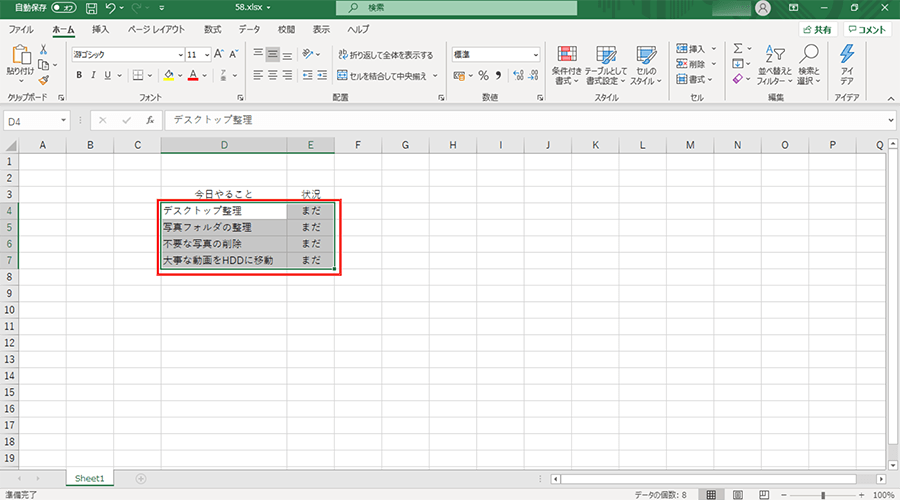The width and height of the screenshot is (900, 500).
Task: Click the Comments (コメント) button
Action: tap(867, 30)
